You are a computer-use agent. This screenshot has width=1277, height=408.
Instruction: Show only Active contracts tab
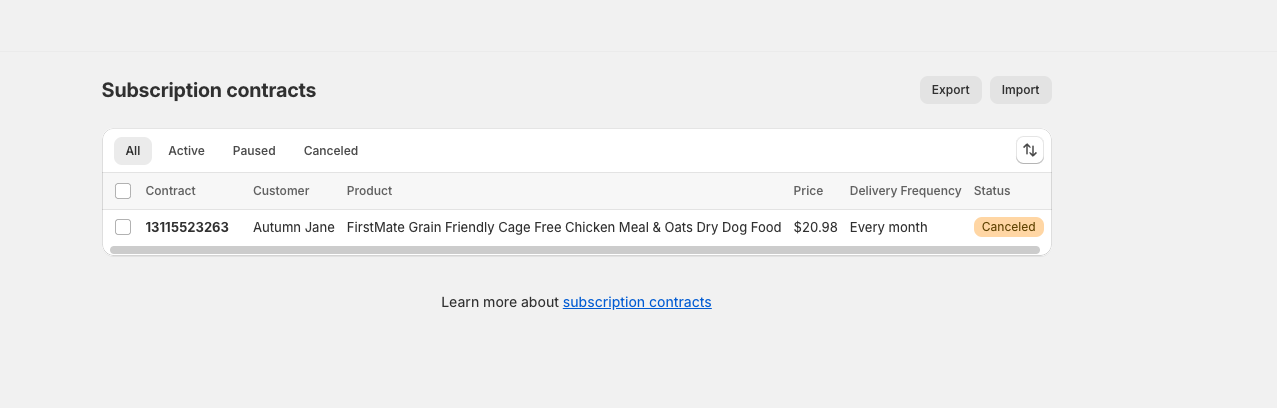(186, 151)
